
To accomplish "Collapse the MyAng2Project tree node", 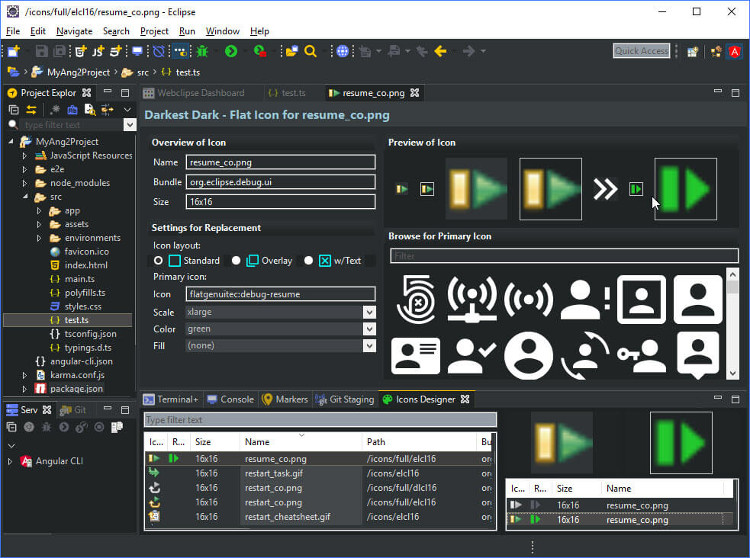I will (11, 142).
